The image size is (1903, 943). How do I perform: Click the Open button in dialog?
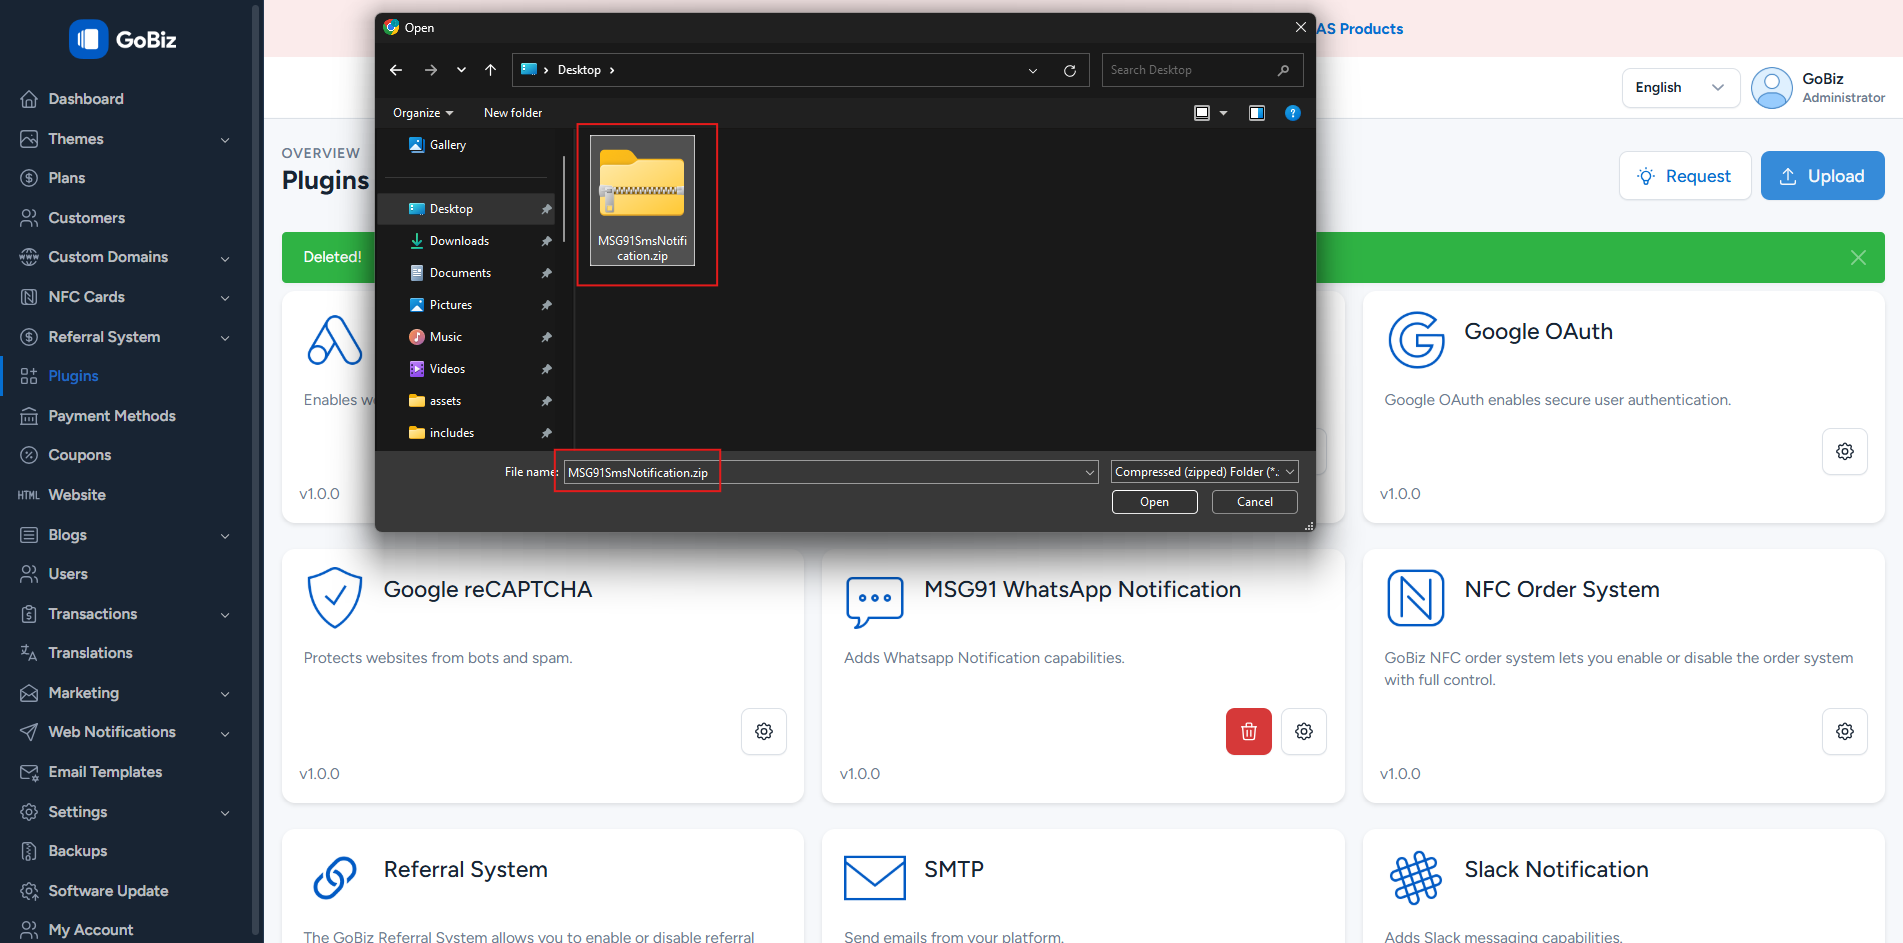coord(1154,502)
